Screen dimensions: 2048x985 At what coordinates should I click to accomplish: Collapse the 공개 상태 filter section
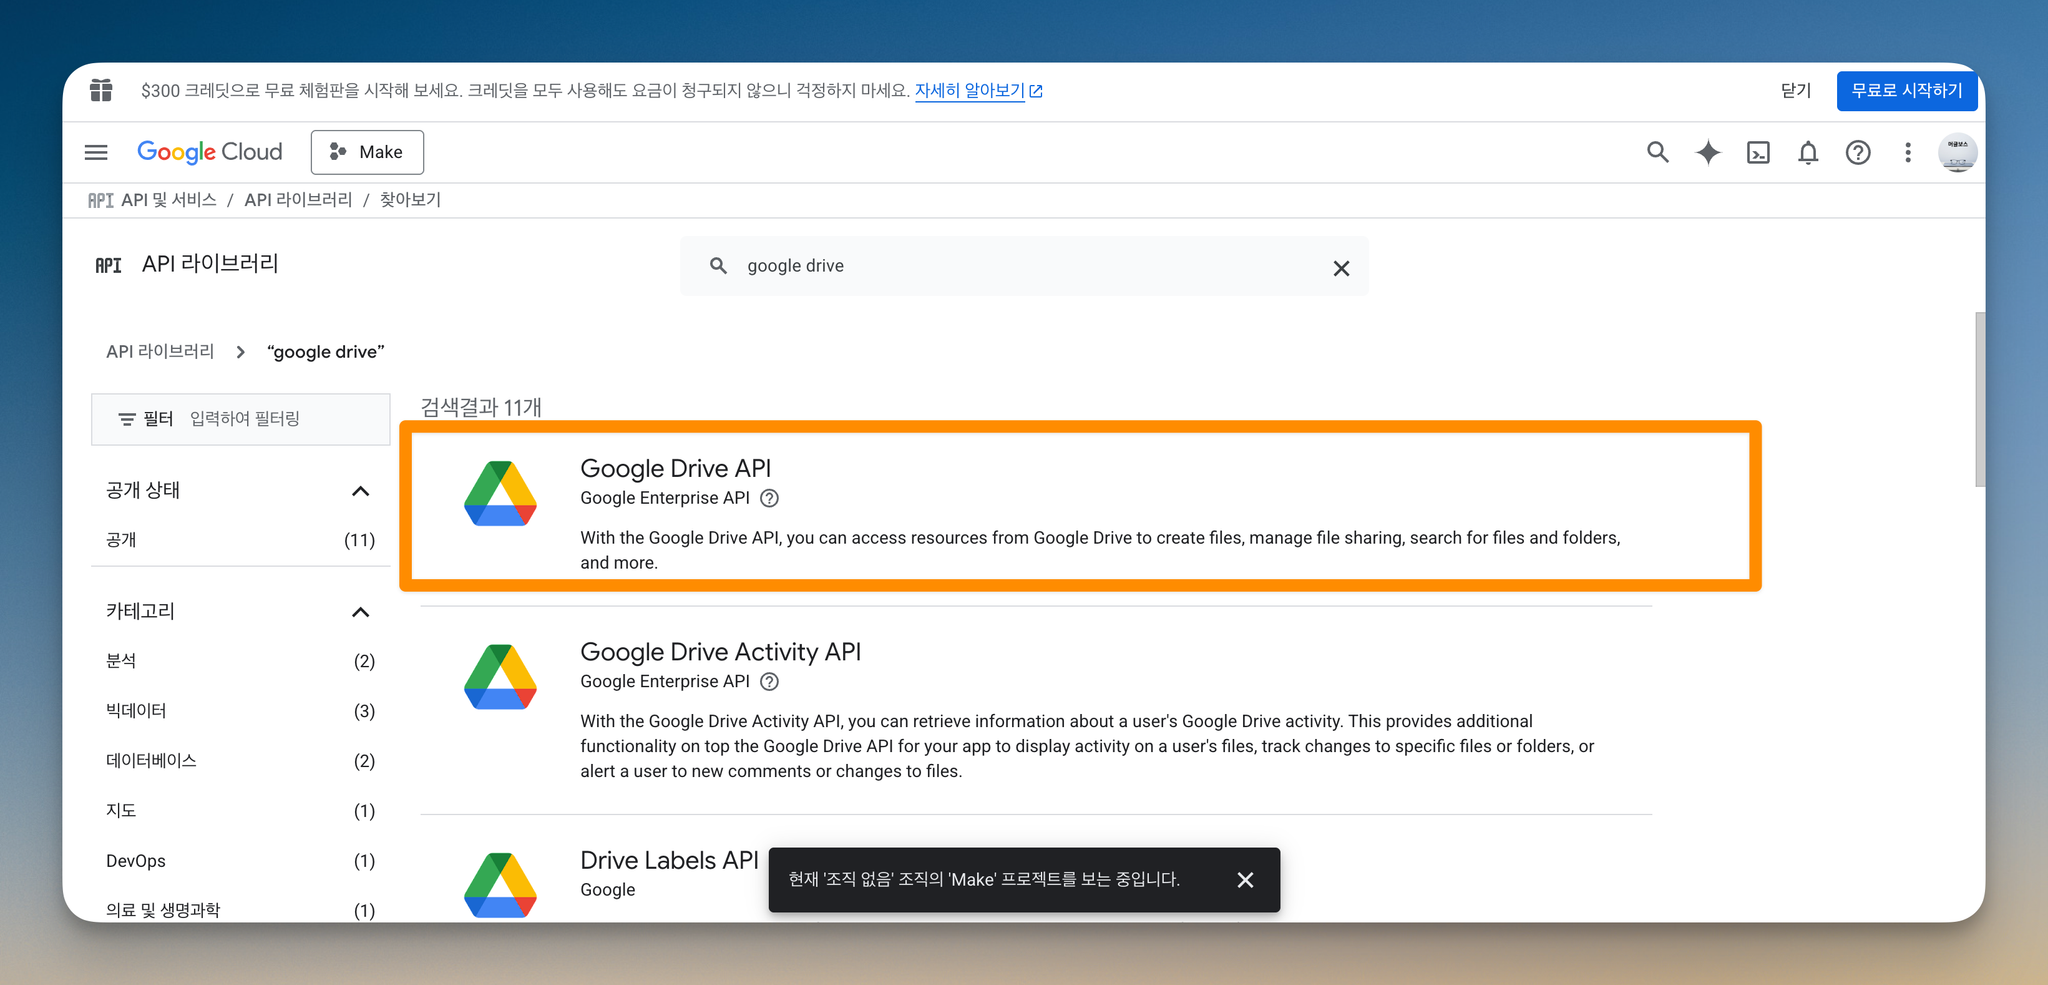pyautogui.click(x=361, y=491)
